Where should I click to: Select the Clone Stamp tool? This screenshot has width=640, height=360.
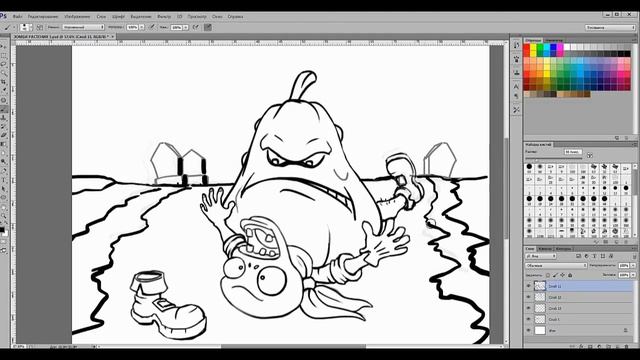(4, 118)
